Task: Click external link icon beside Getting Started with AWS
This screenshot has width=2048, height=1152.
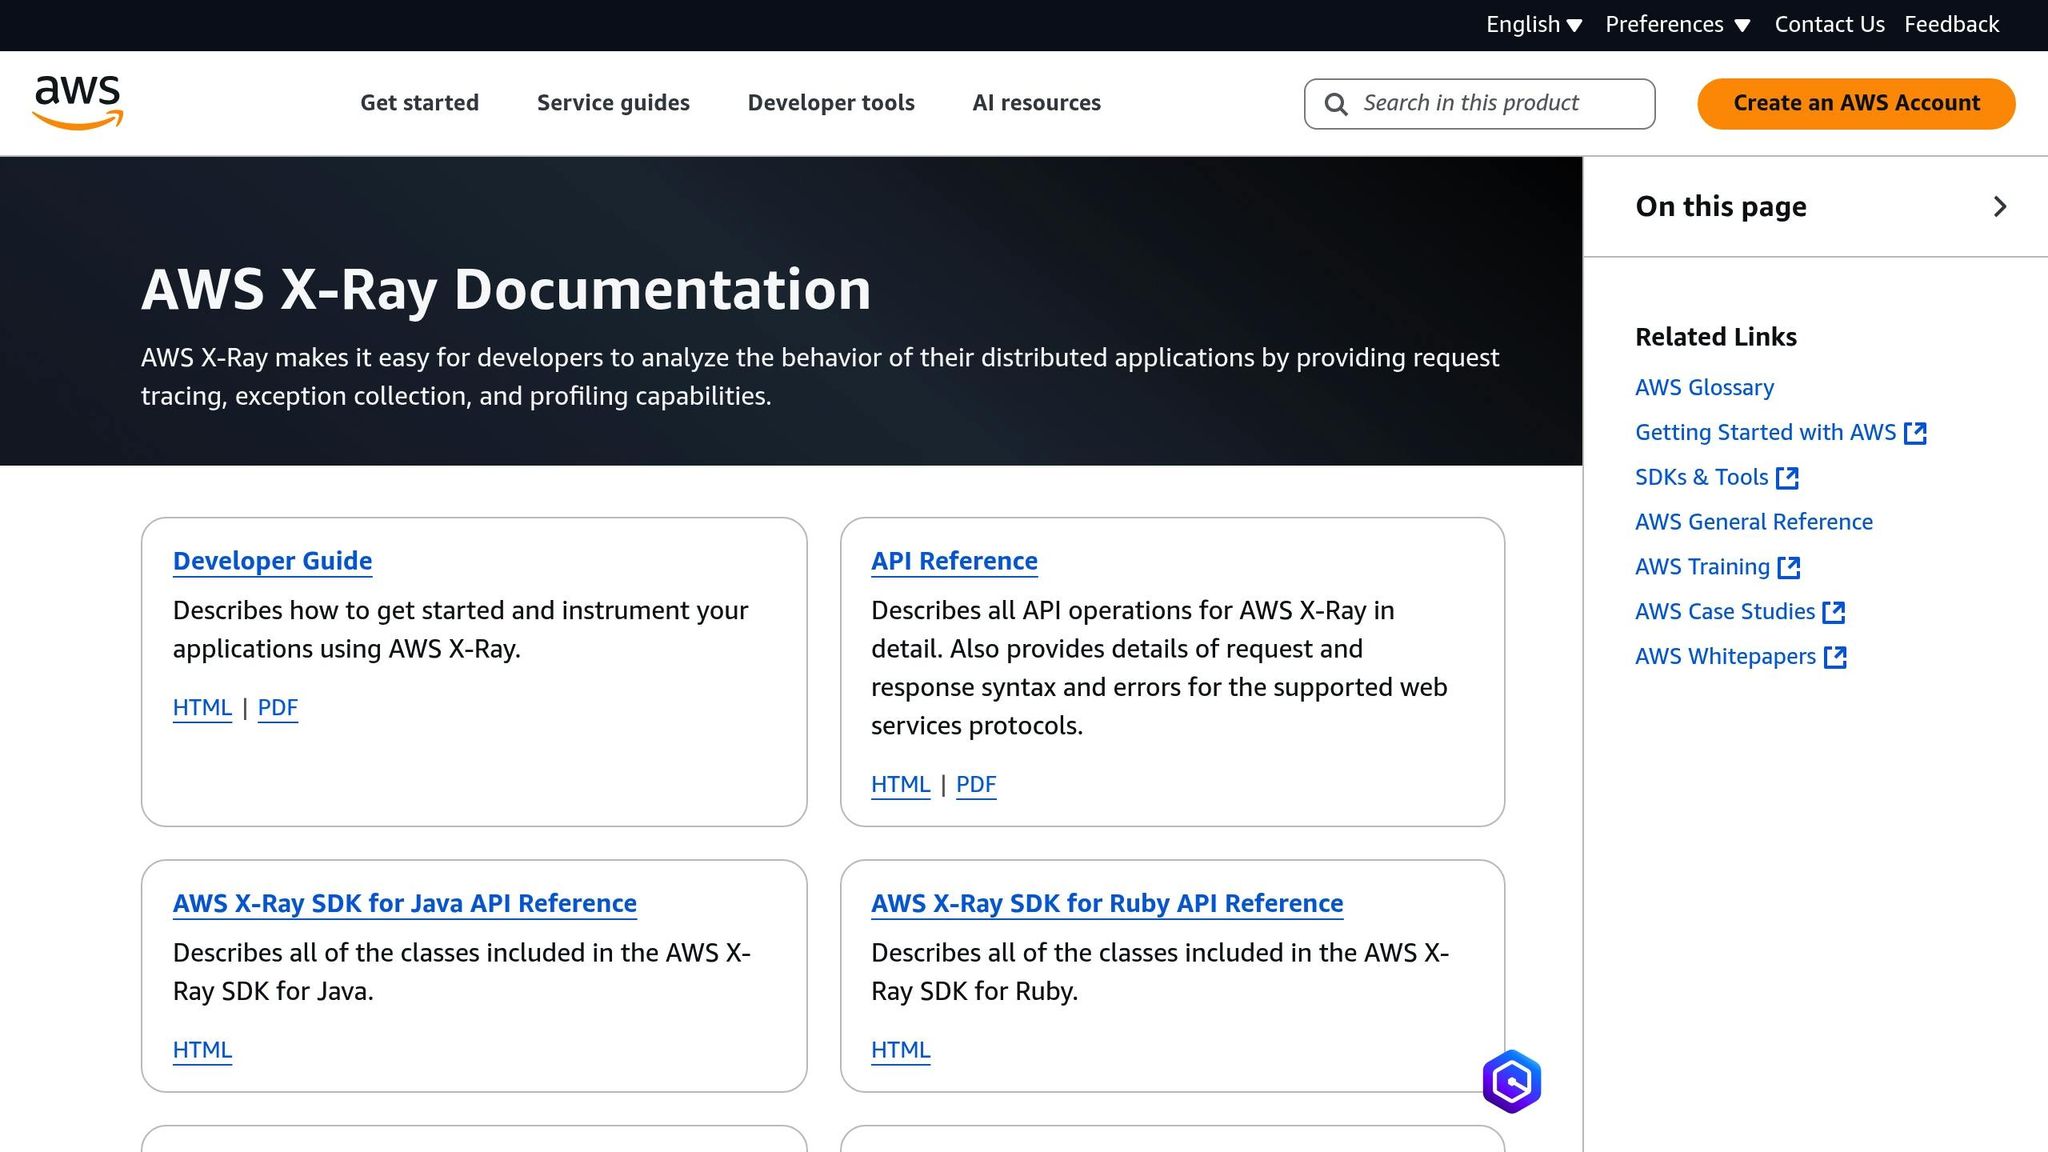Action: 1915,433
